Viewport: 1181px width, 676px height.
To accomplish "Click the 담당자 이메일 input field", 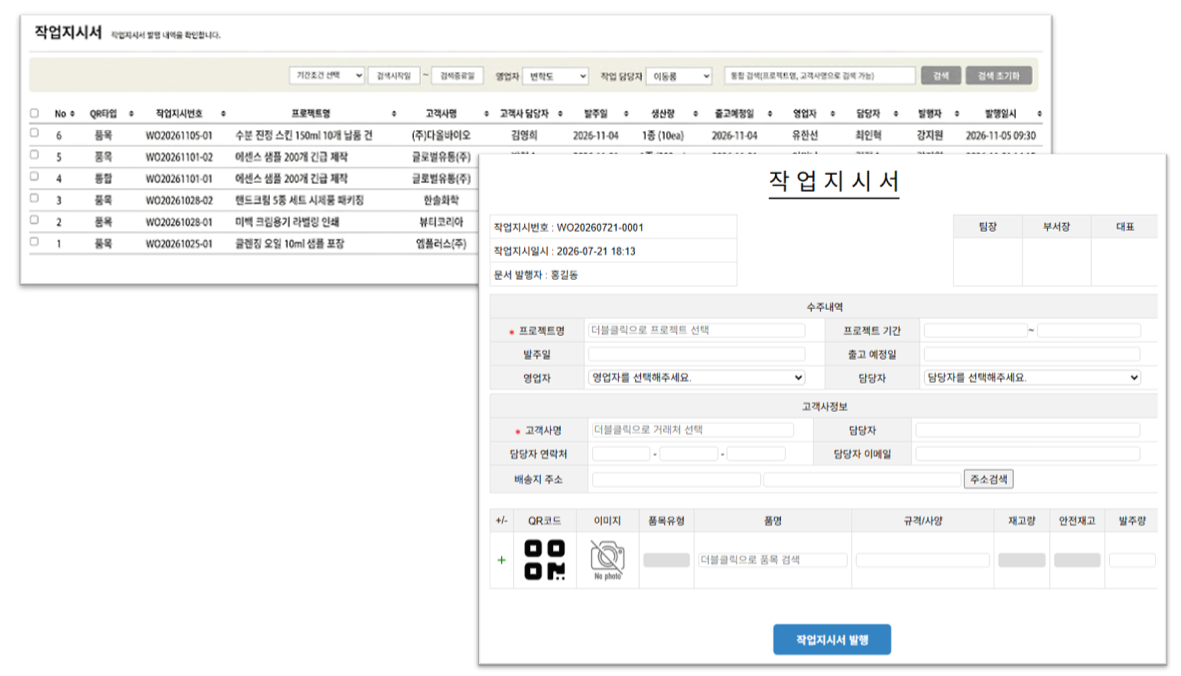I will tap(1027, 454).
